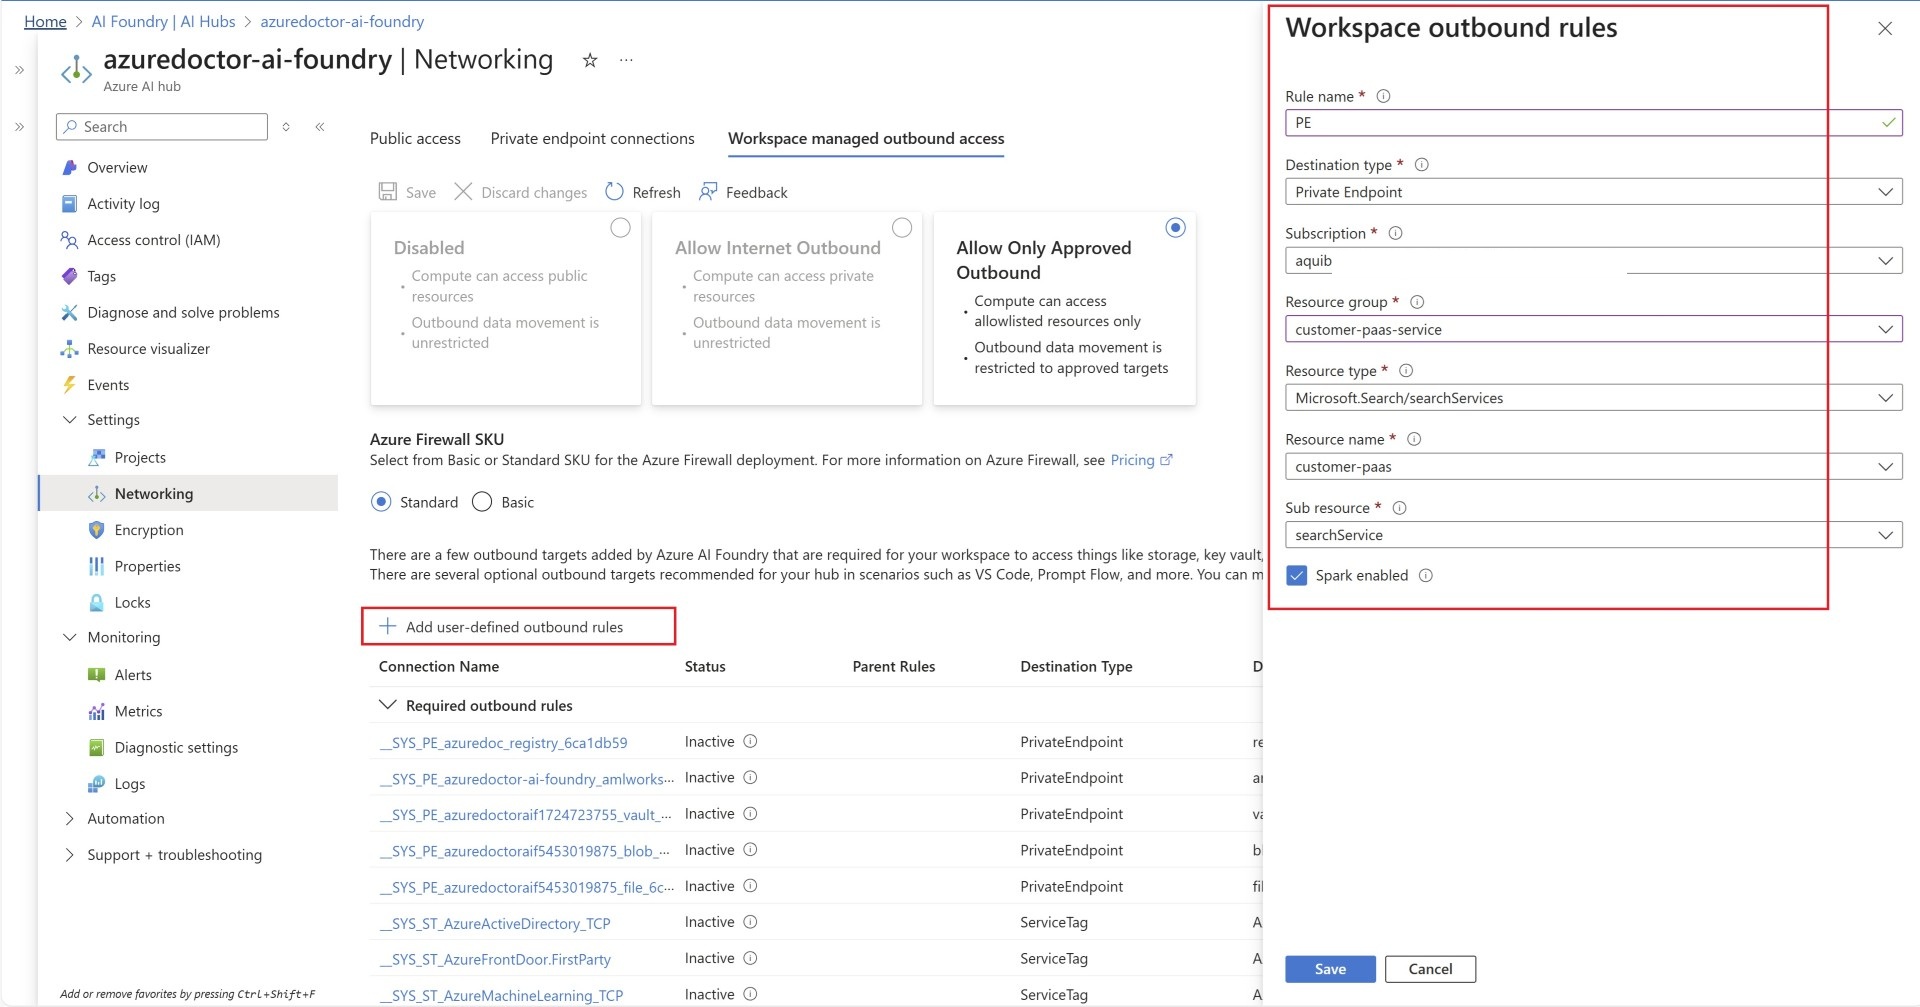Click the Refresh toolbar icon

pos(614,192)
